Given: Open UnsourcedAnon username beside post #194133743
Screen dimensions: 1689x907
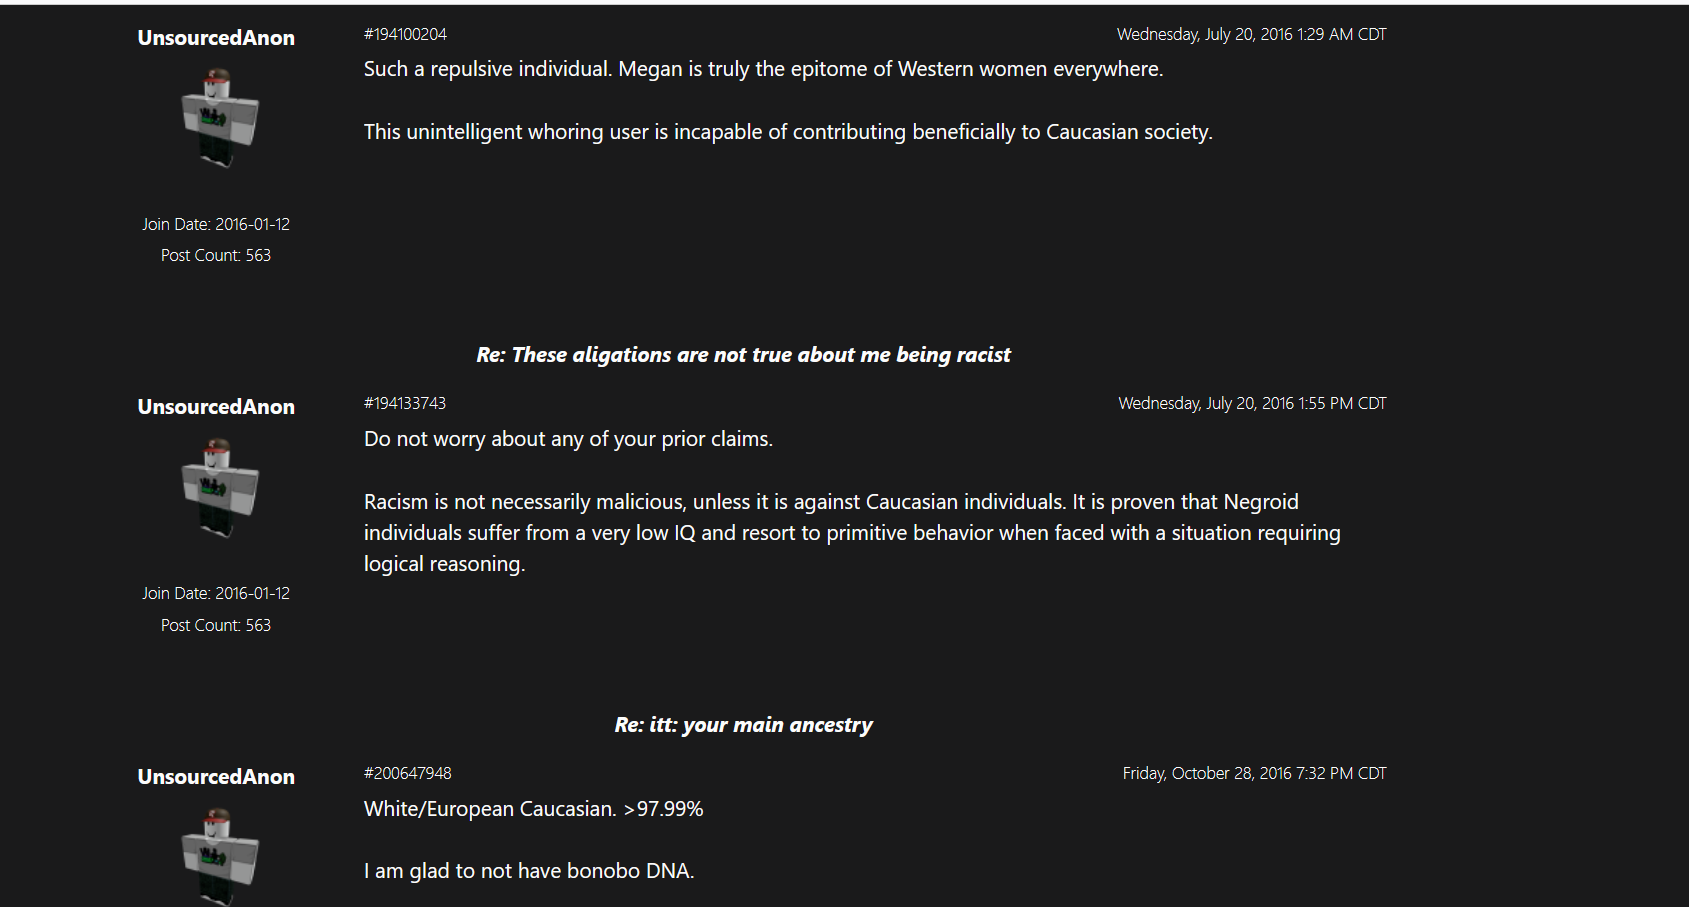Looking at the screenshot, I should click(216, 407).
